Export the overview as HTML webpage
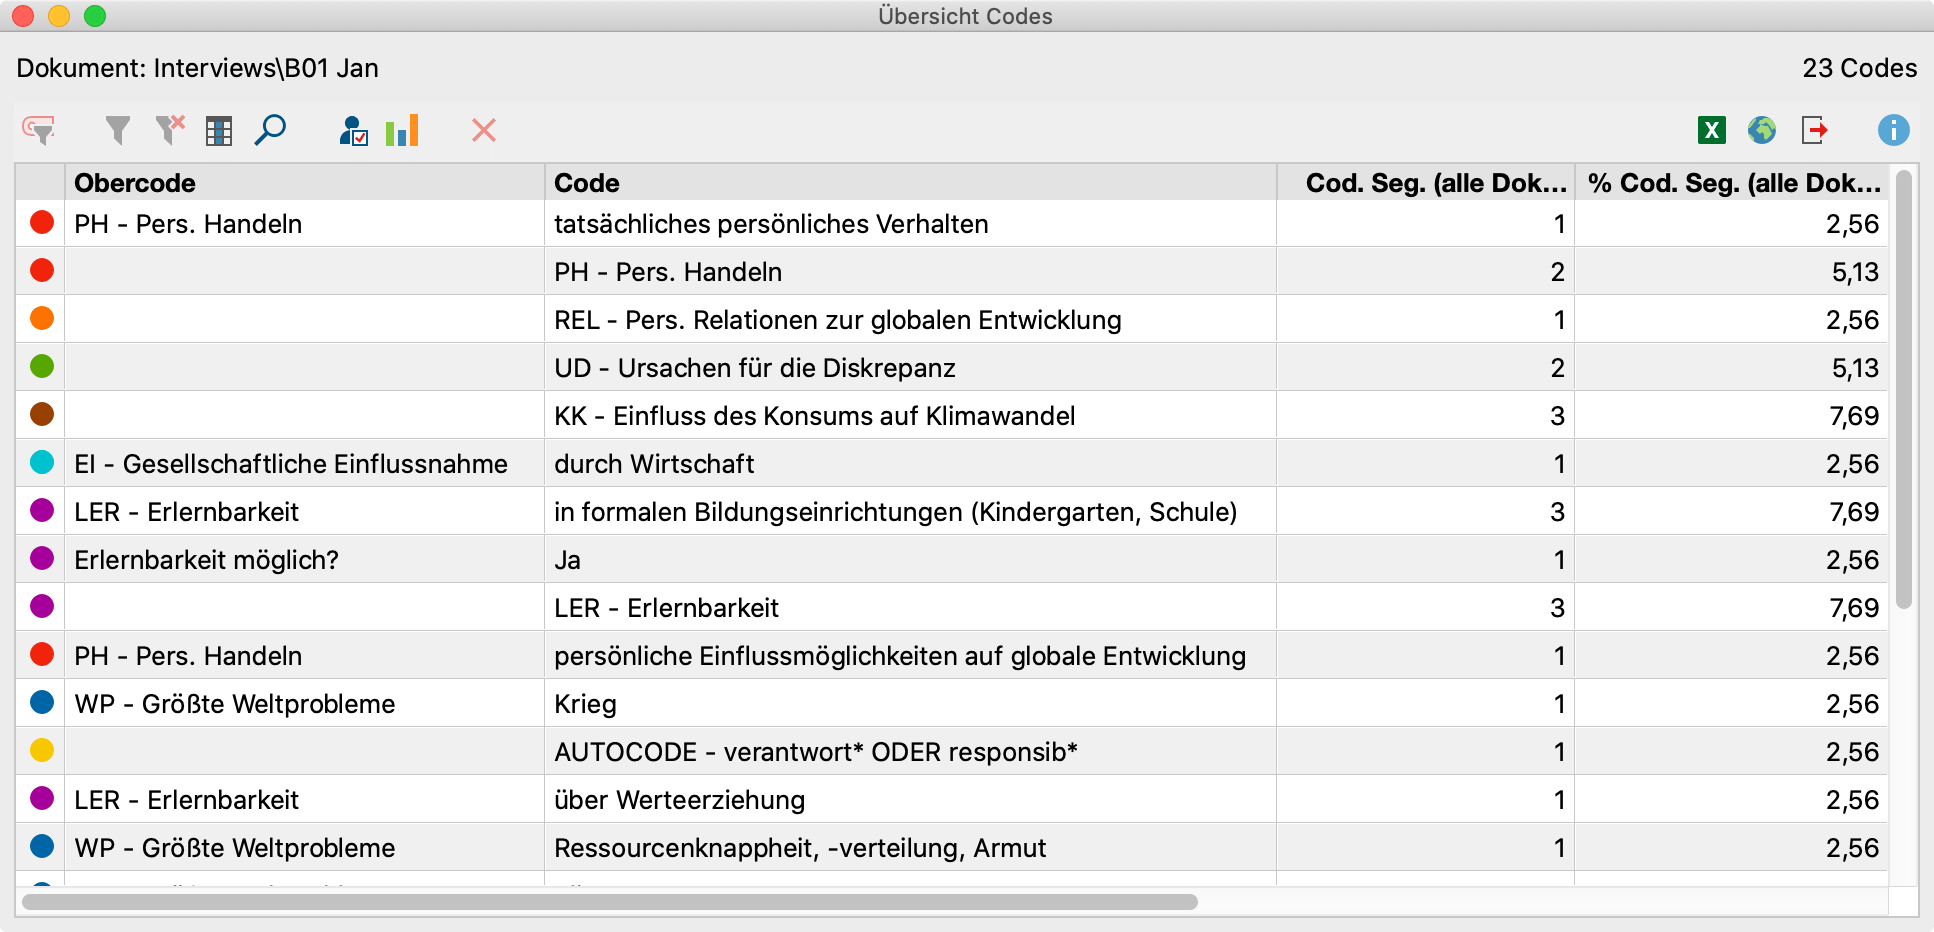 point(1763,130)
